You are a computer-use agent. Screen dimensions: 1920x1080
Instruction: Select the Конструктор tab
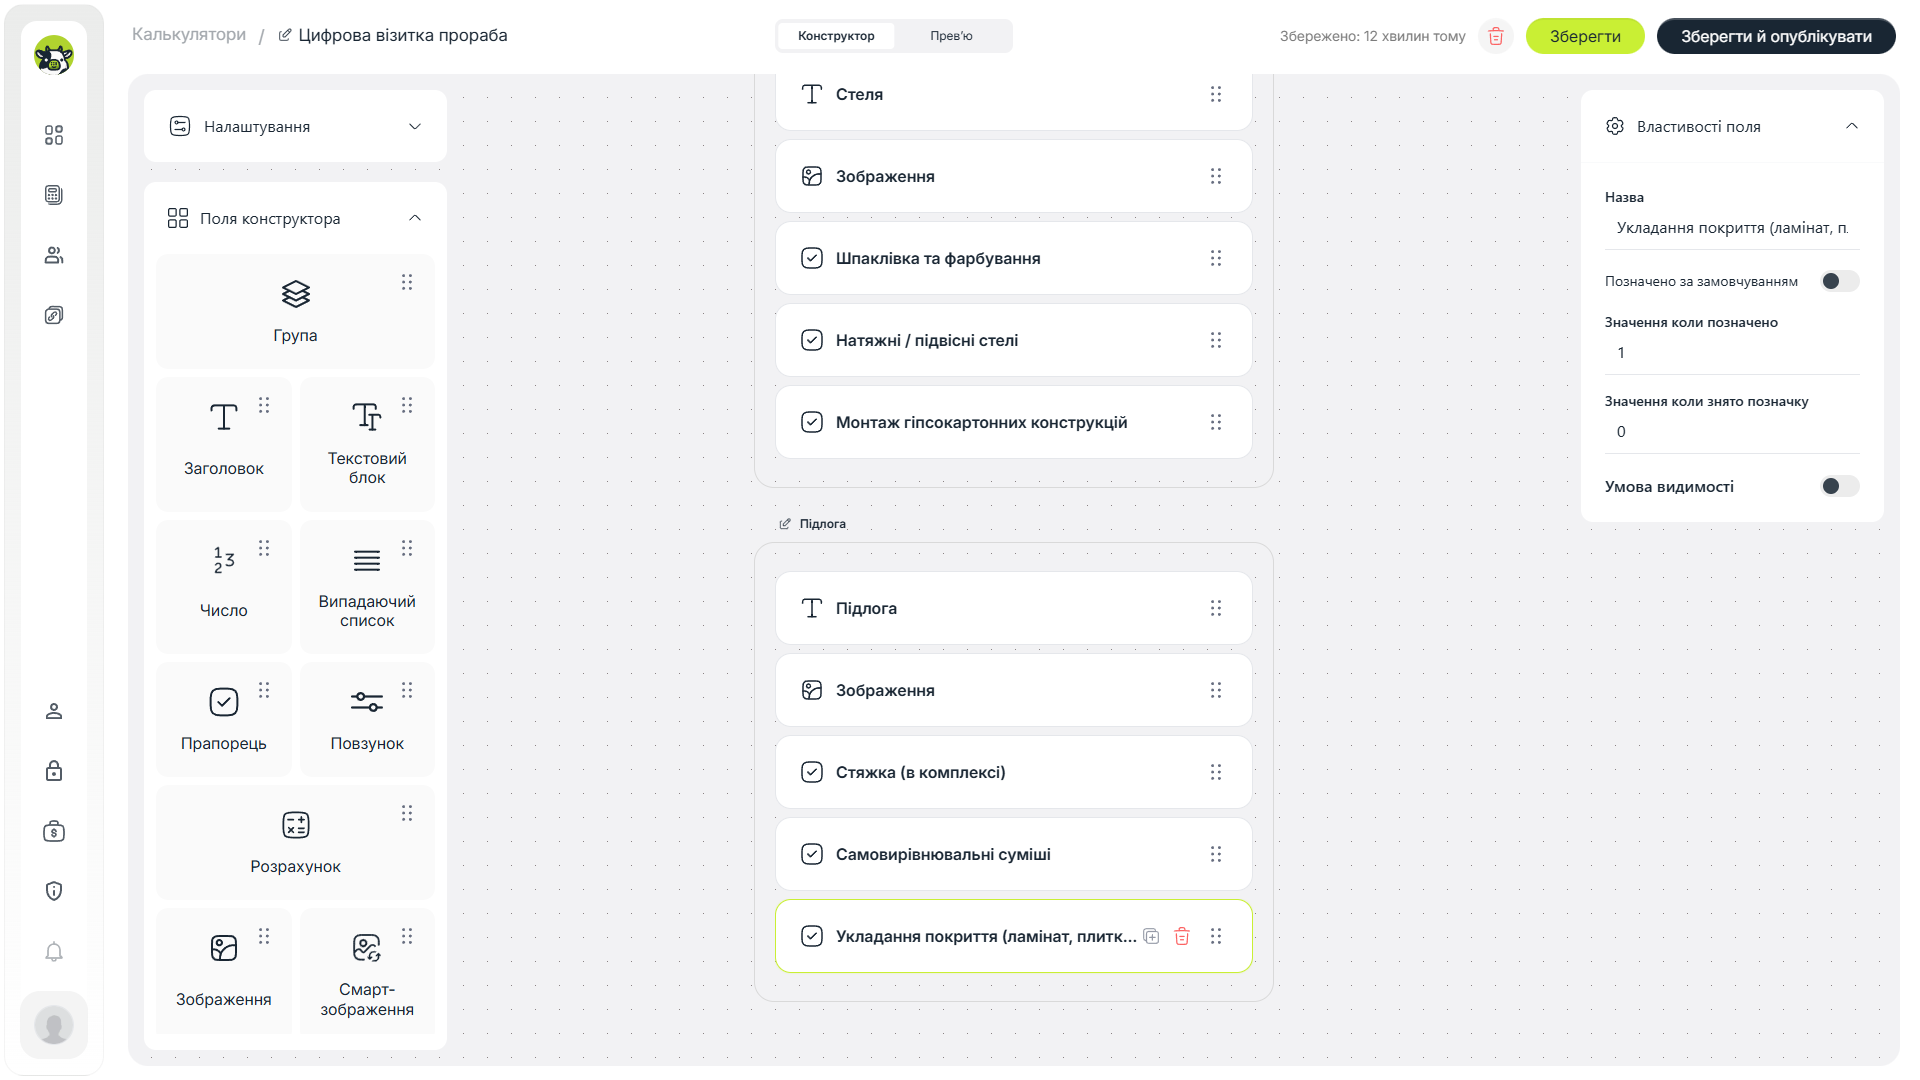(836, 36)
